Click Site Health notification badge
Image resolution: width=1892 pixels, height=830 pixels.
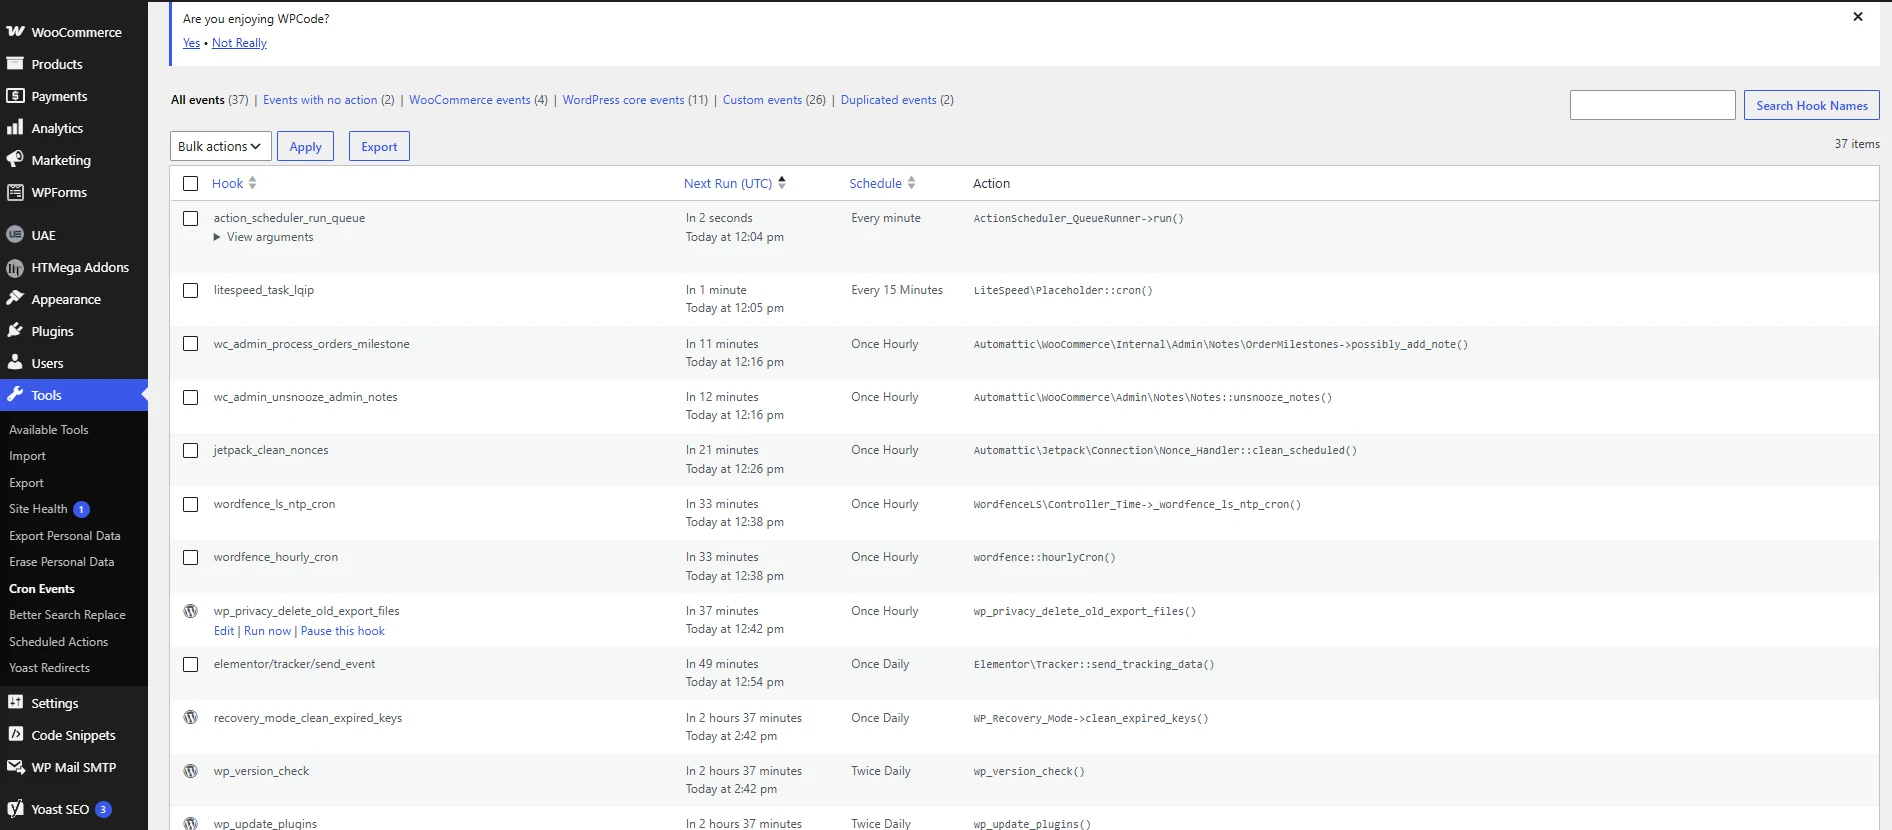coord(81,509)
